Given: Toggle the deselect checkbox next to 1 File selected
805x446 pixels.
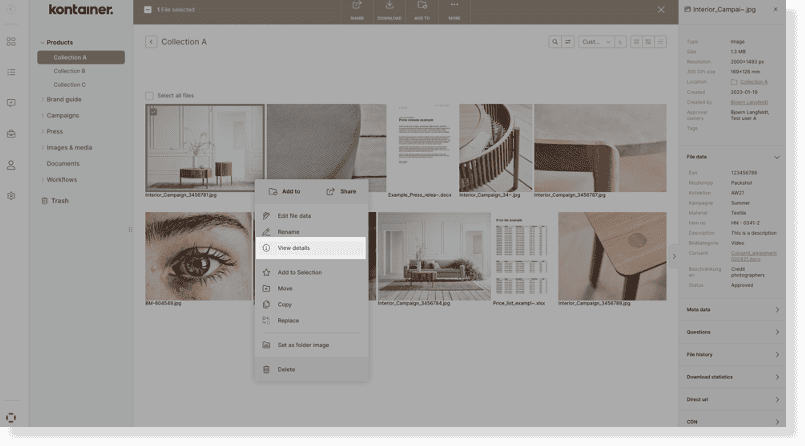Looking at the screenshot, I should tap(148, 10).
